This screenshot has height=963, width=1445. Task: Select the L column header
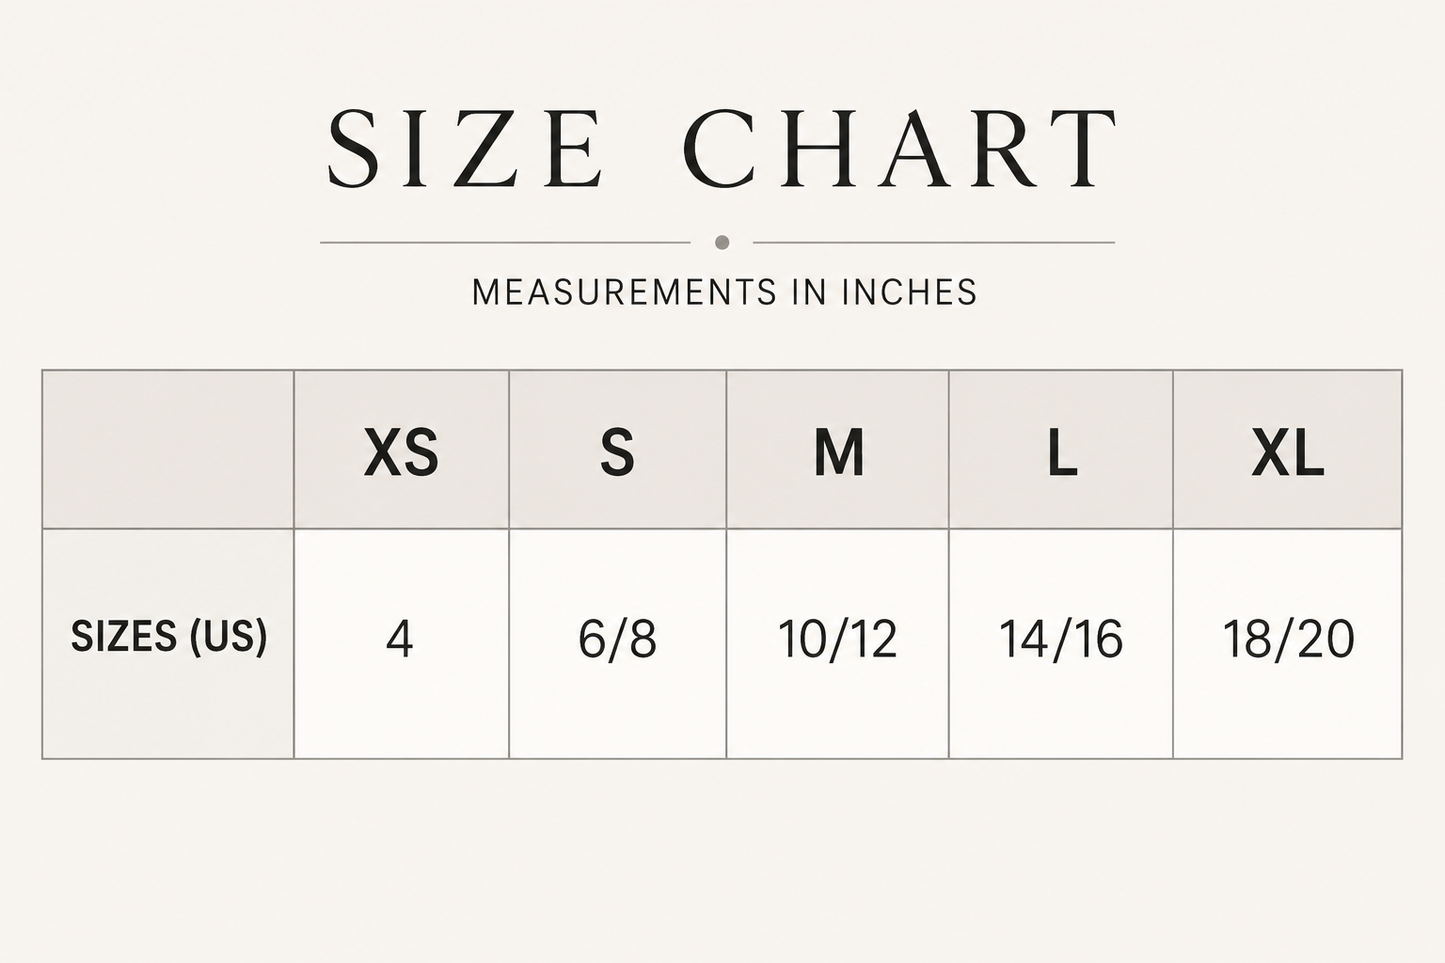[x=1061, y=450]
